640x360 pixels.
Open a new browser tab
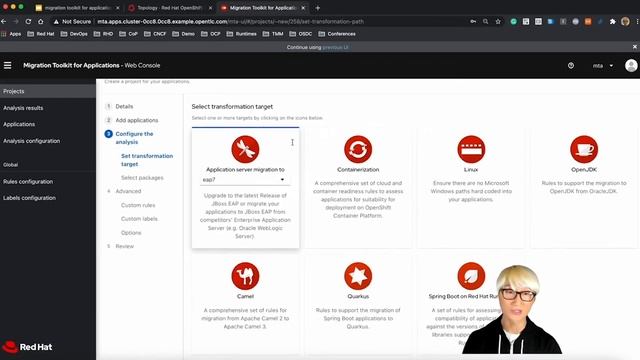[x=318, y=8]
